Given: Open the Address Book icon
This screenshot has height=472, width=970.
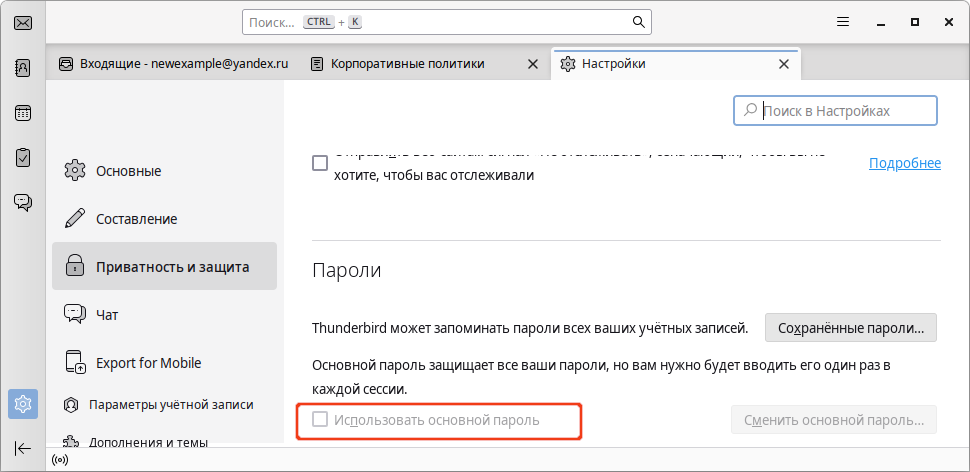Looking at the screenshot, I should [23, 68].
